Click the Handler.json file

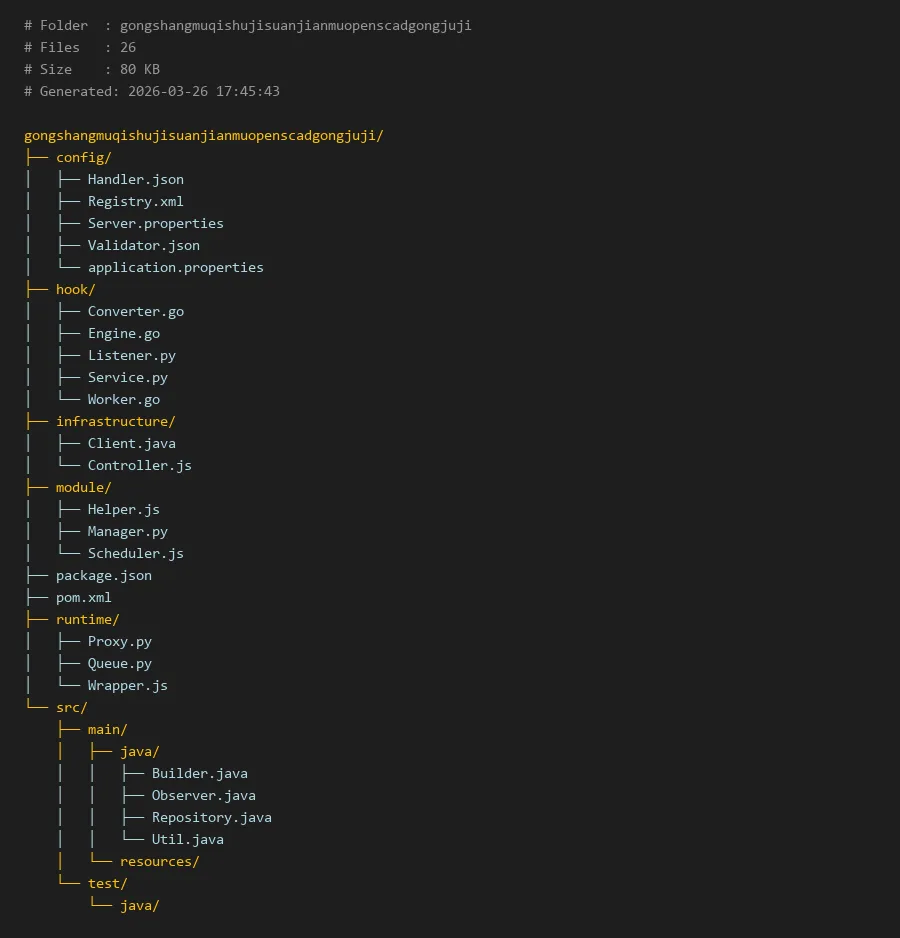click(135, 179)
